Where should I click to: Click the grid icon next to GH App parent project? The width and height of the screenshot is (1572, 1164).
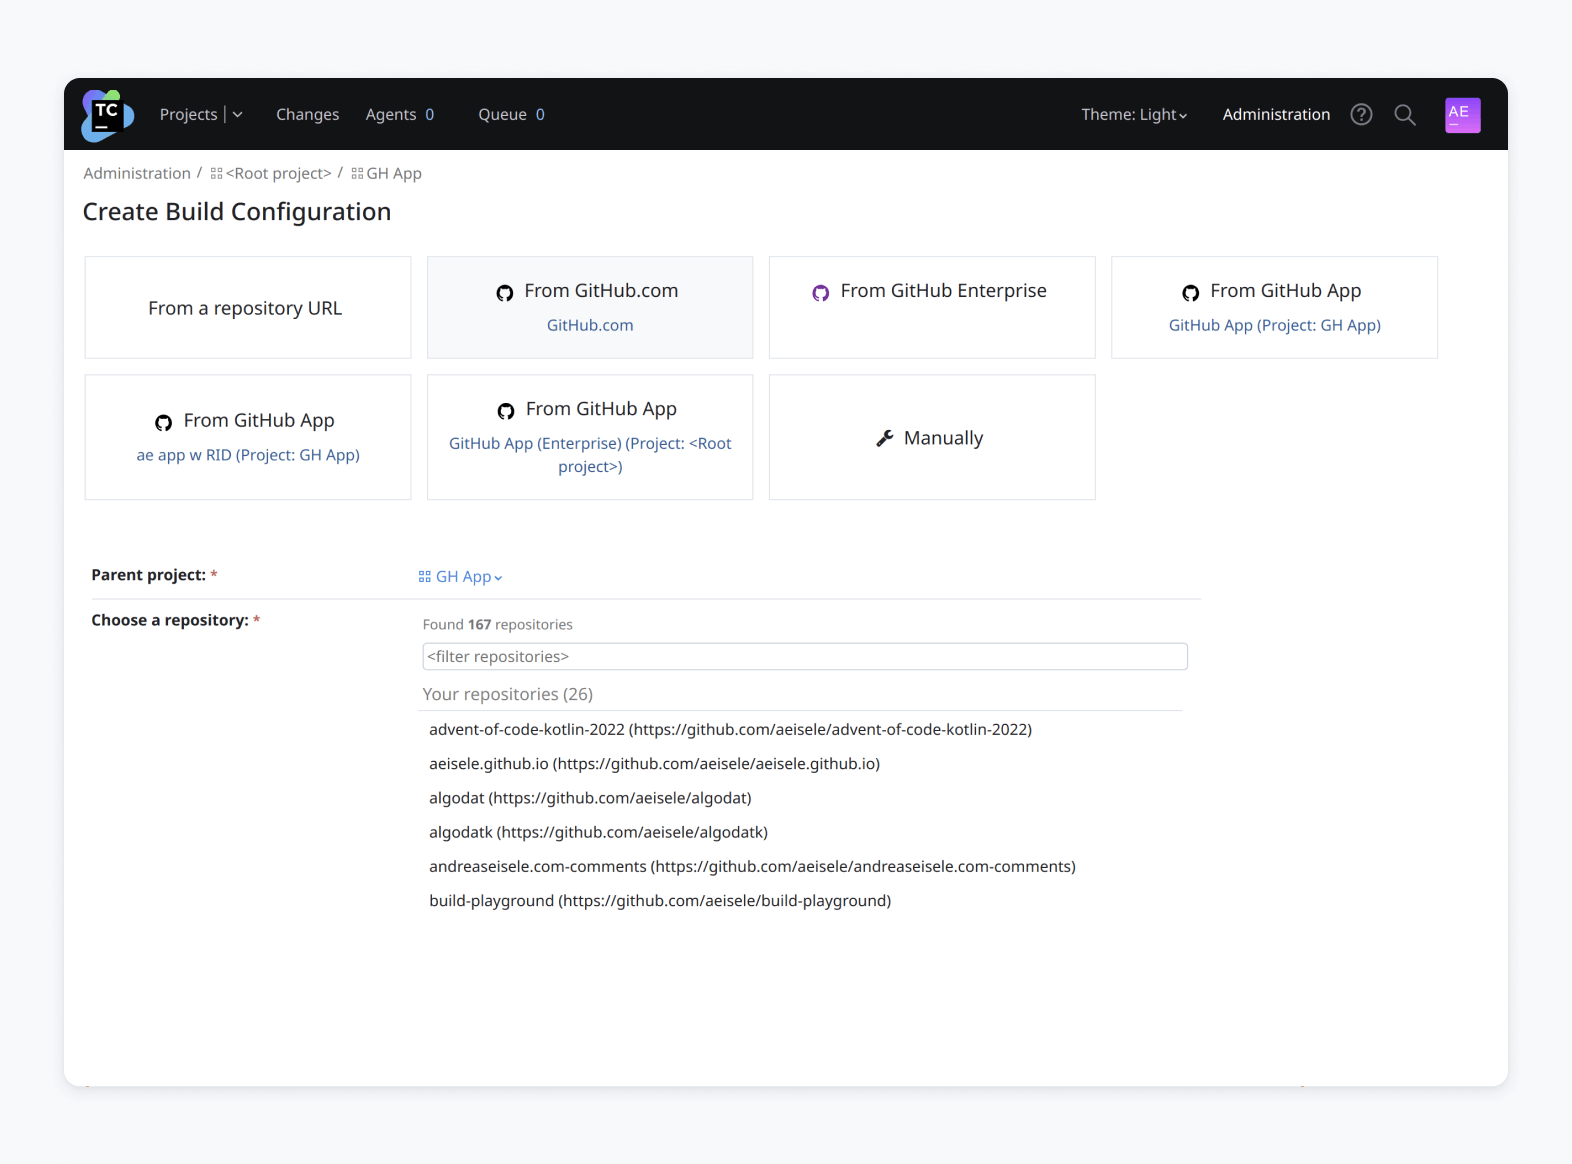tap(425, 577)
